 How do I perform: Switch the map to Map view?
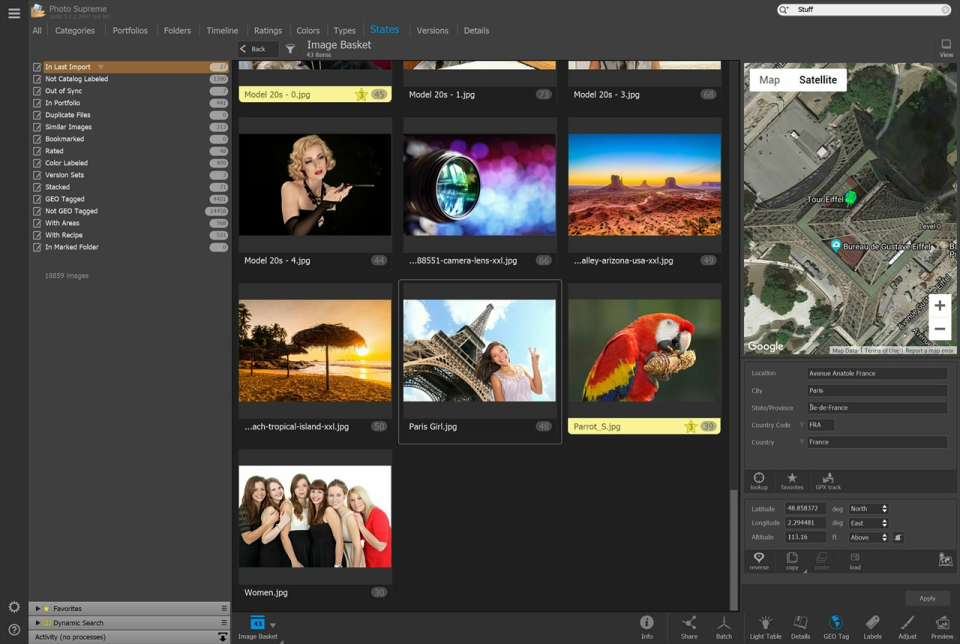[x=769, y=80]
